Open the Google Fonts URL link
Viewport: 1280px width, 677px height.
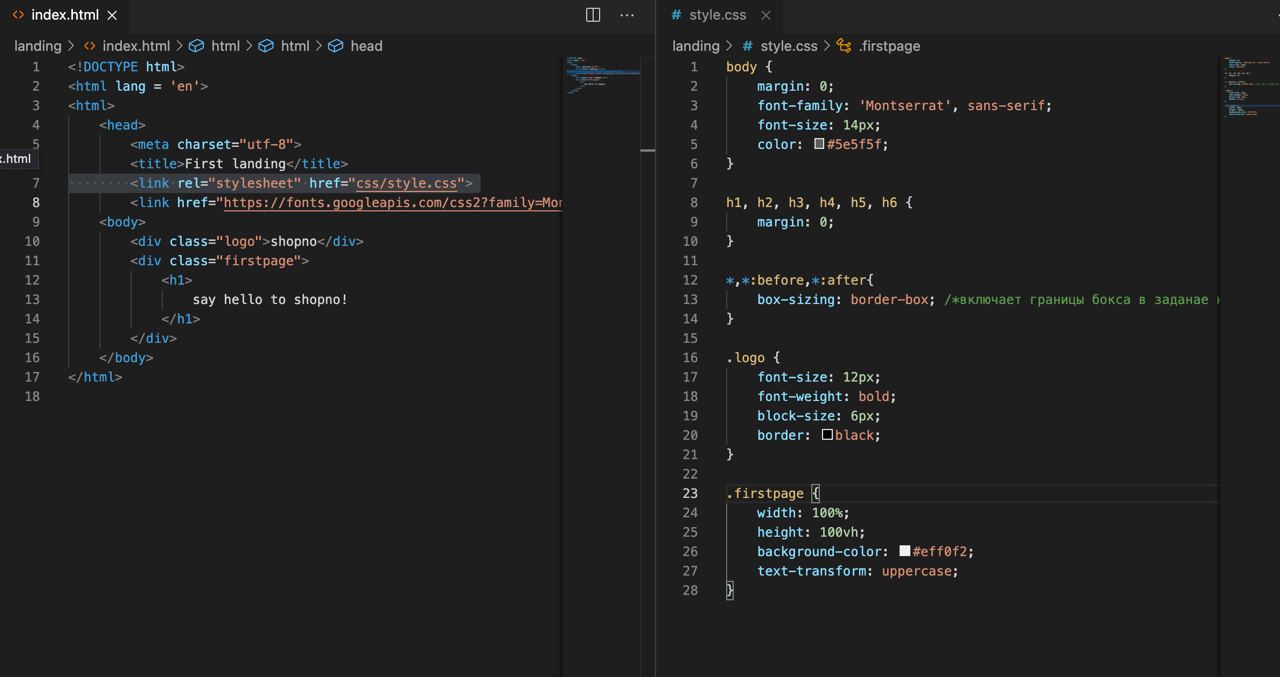point(392,203)
